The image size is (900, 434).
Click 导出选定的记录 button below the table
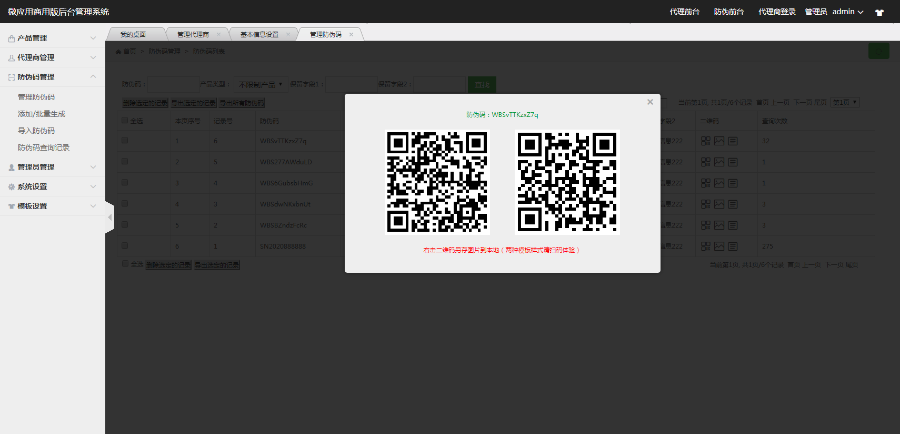pyautogui.click(x=216, y=265)
